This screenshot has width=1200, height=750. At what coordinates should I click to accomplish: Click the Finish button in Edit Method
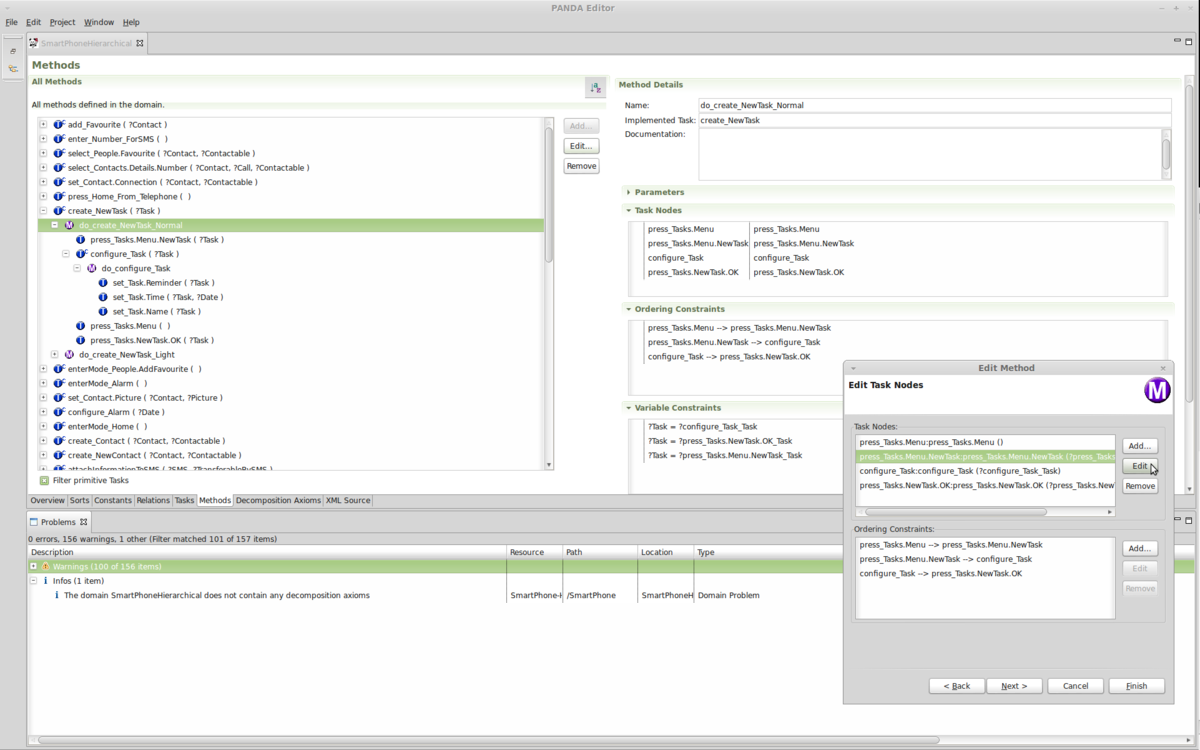coord(1136,686)
